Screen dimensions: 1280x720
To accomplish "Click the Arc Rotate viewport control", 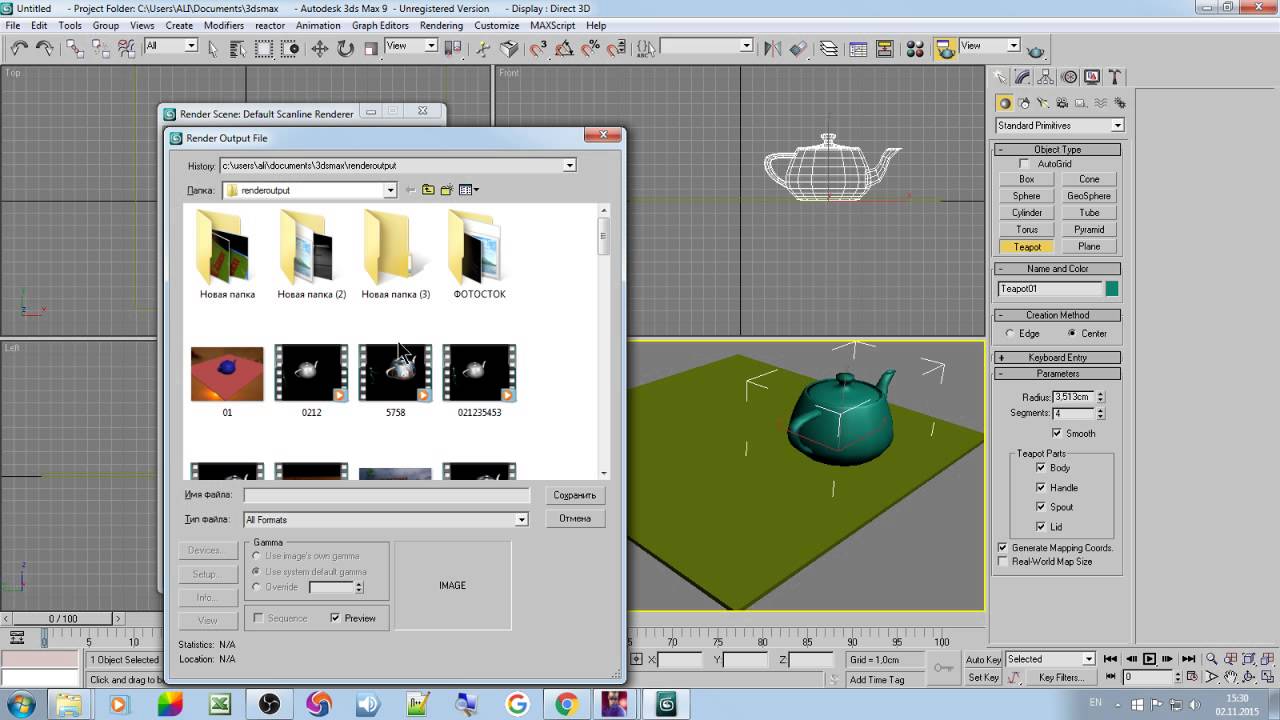I will [1251, 677].
